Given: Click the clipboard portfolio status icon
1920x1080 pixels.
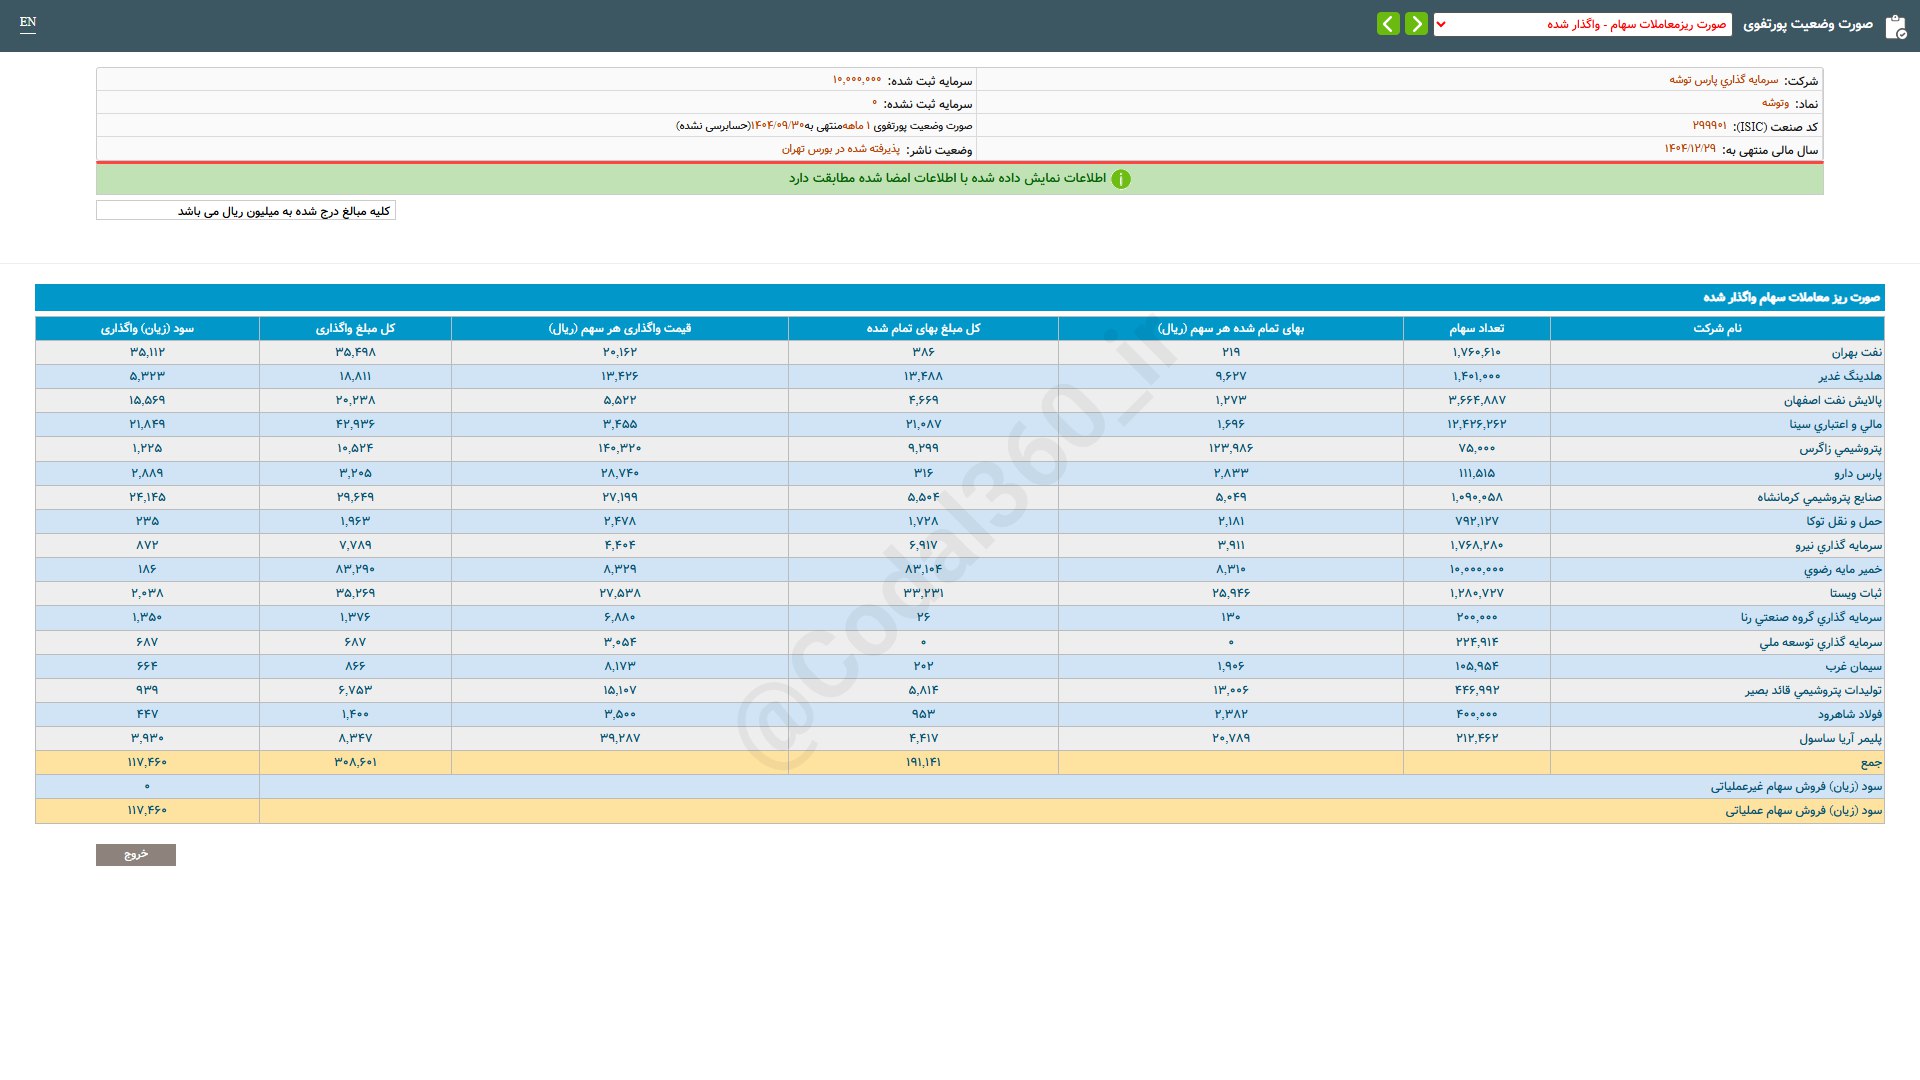Looking at the screenshot, I should tap(1895, 26).
